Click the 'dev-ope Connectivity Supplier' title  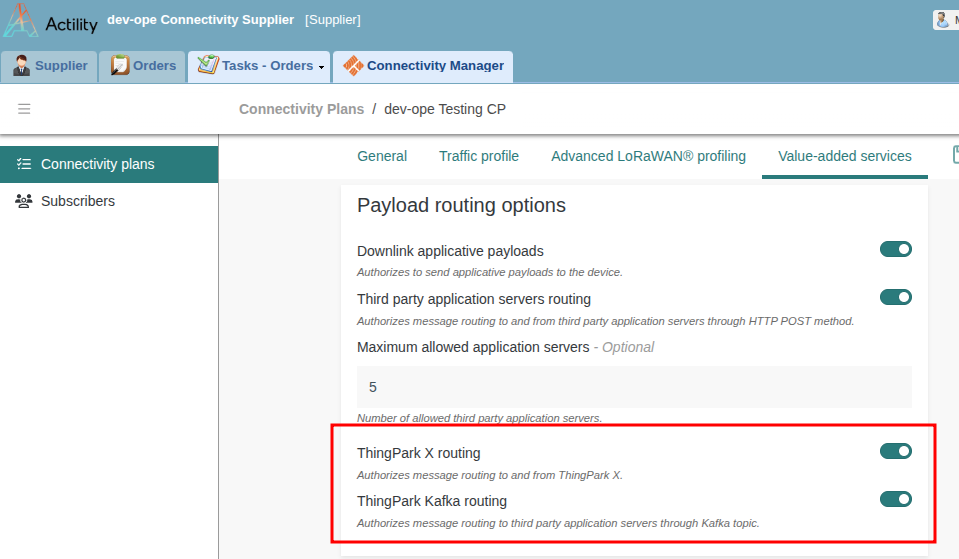201,20
